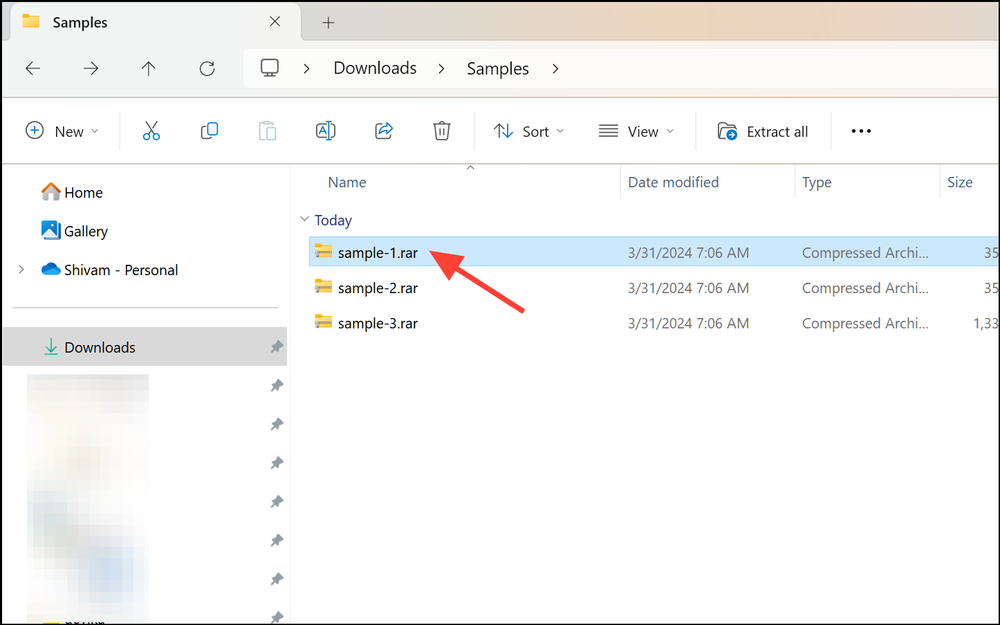1000x625 pixels.
Task: Sort files by the Name column header
Action: [347, 182]
